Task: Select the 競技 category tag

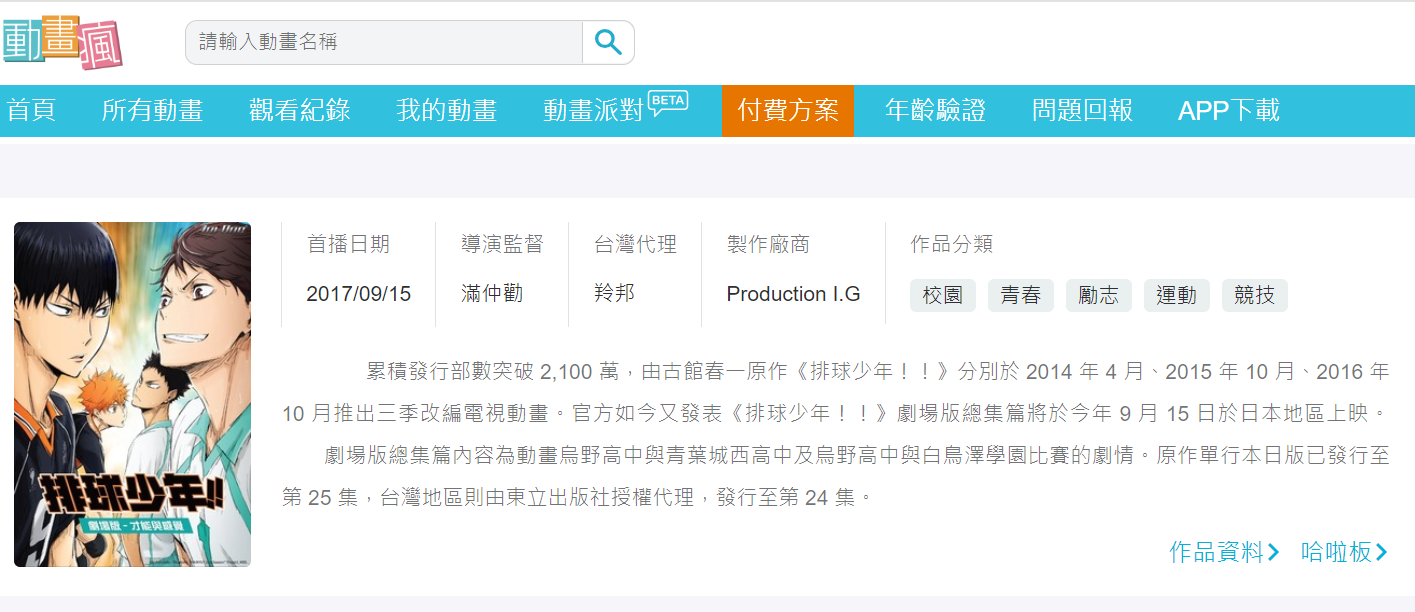Action: pos(1255,296)
